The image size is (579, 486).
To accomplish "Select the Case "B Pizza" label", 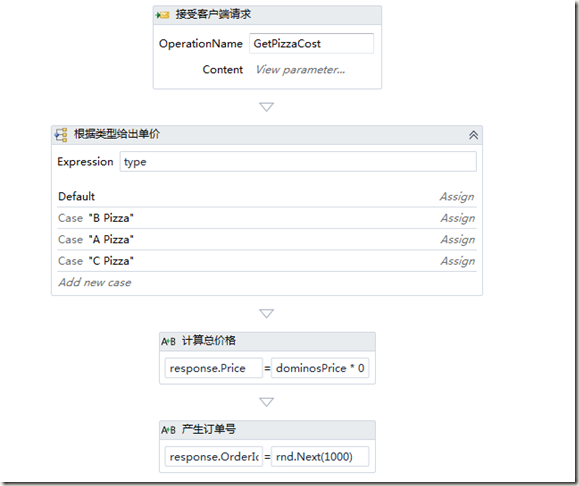I will pos(96,218).
